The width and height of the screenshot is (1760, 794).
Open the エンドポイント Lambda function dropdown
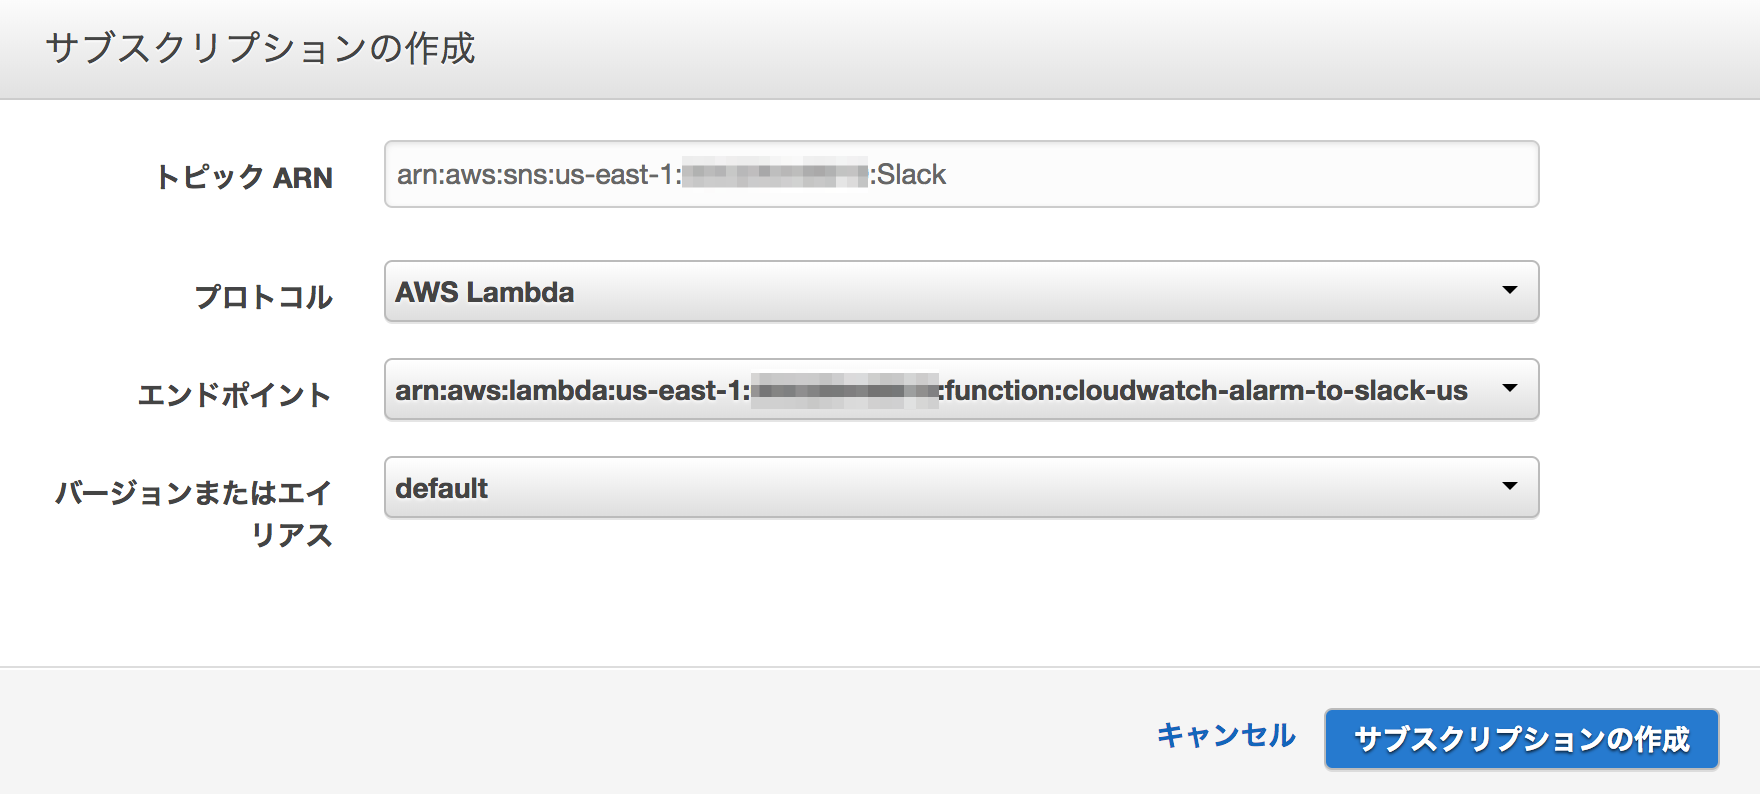click(961, 389)
